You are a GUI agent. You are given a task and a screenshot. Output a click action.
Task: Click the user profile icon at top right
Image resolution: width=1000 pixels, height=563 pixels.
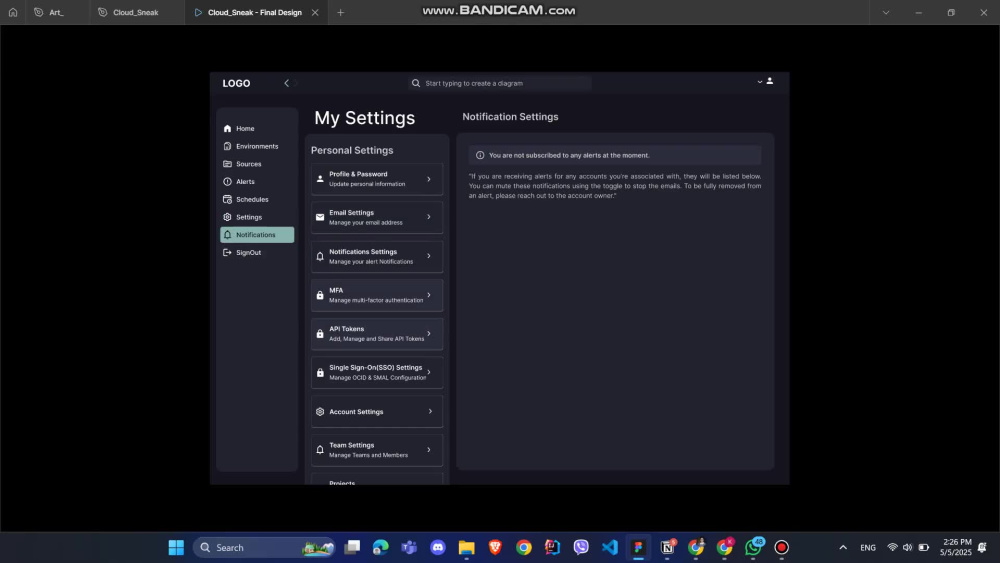click(x=770, y=81)
